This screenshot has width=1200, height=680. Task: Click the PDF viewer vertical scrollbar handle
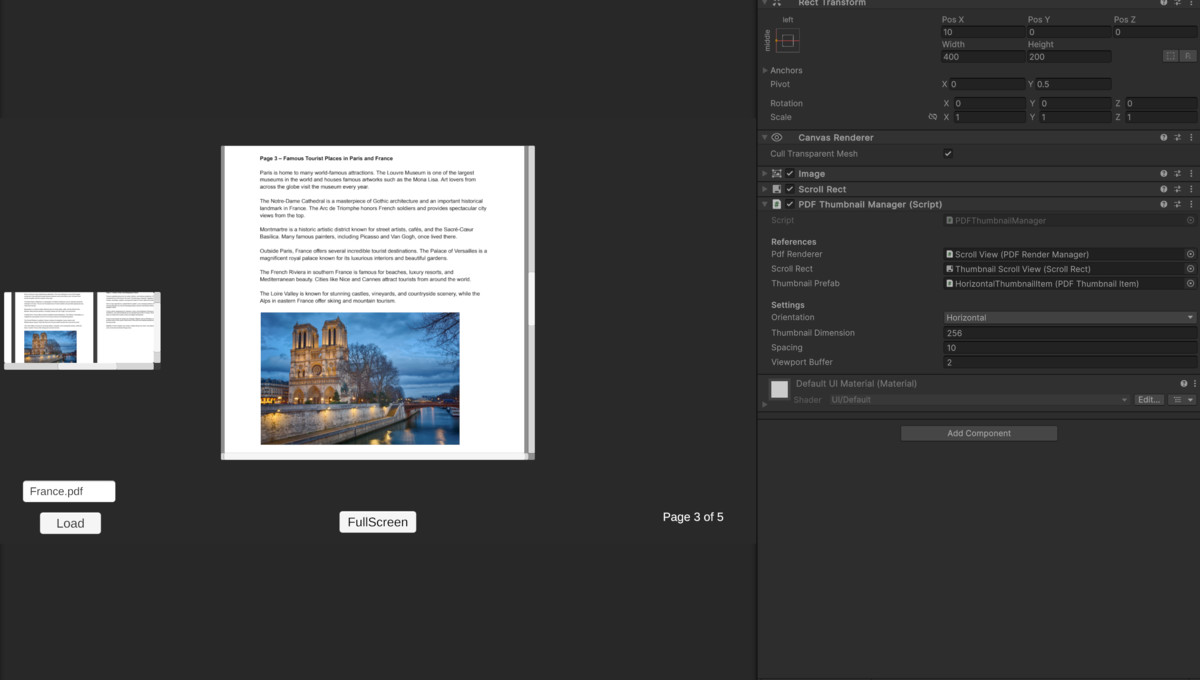(x=531, y=300)
